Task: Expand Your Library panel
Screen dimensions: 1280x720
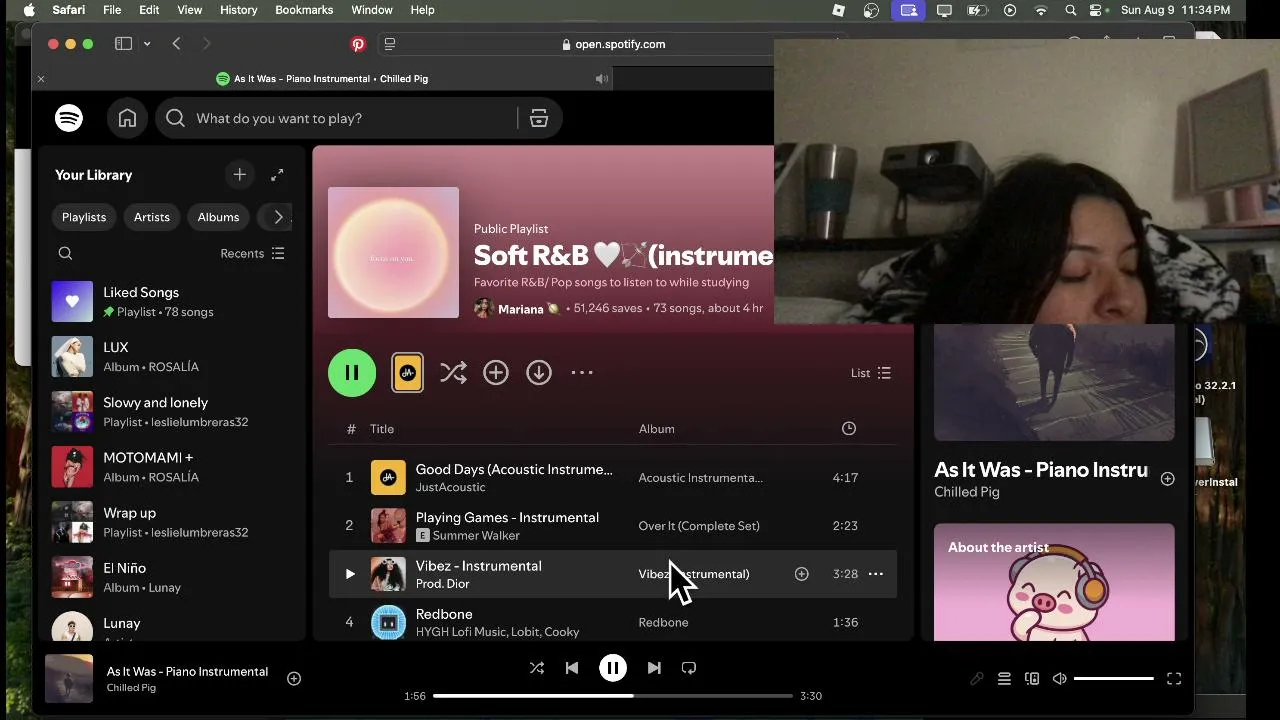Action: tap(277, 175)
